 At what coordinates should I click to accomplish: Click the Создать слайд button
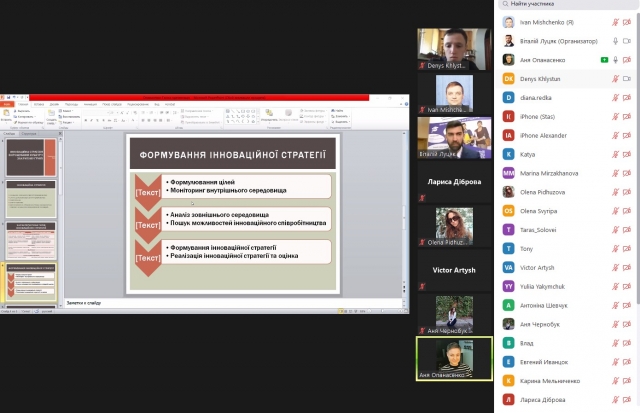pyautogui.click(x=51, y=117)
